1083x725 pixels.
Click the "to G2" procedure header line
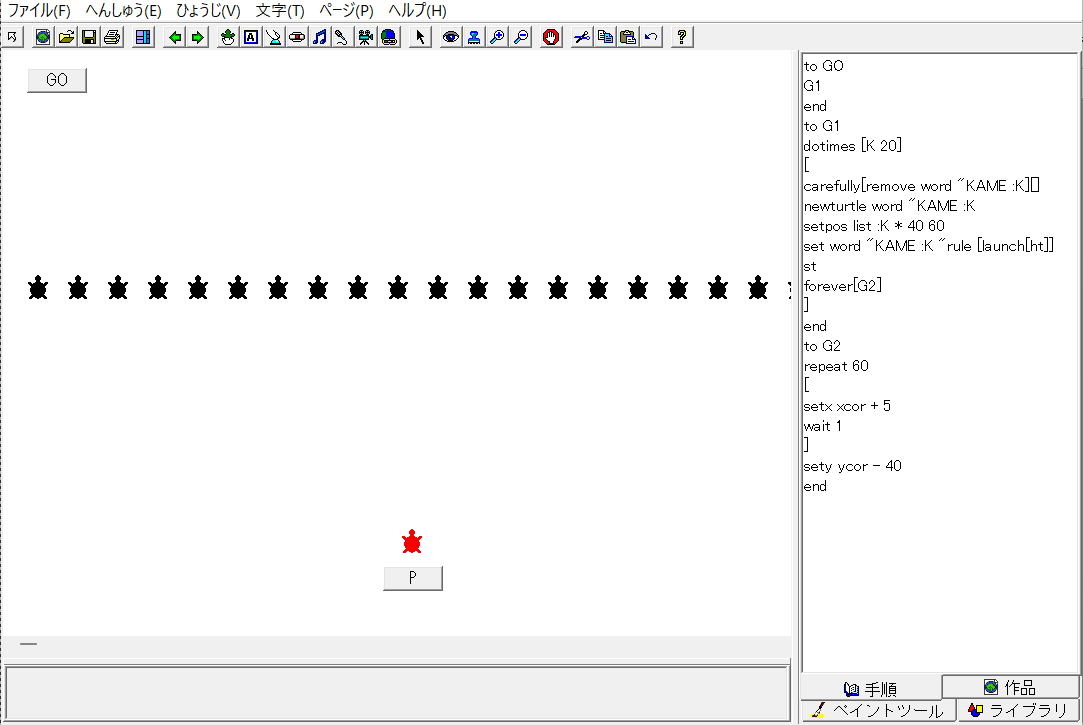click(822, 346)
